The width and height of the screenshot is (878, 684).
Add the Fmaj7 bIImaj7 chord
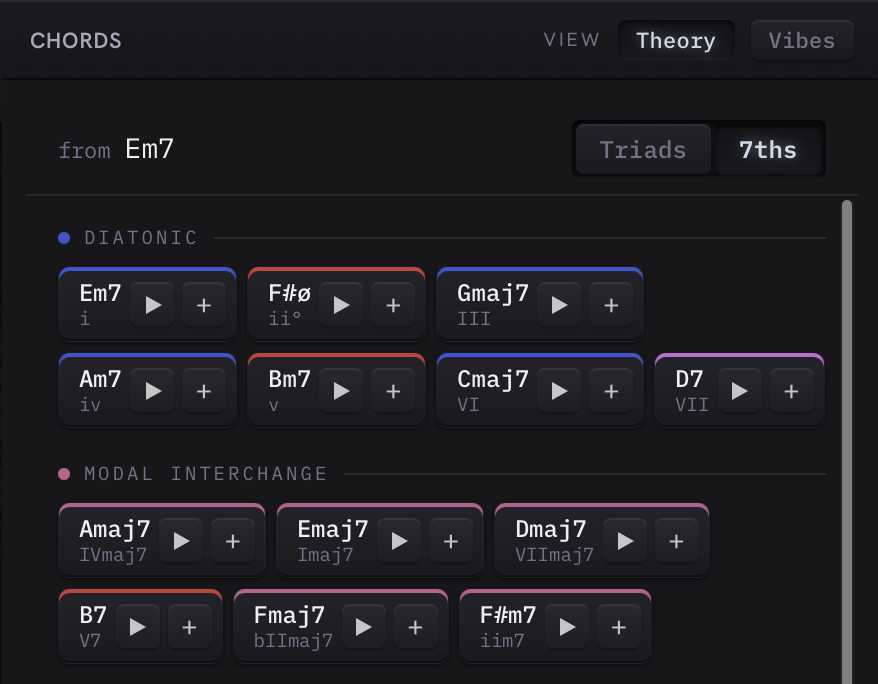coord(415,627)
